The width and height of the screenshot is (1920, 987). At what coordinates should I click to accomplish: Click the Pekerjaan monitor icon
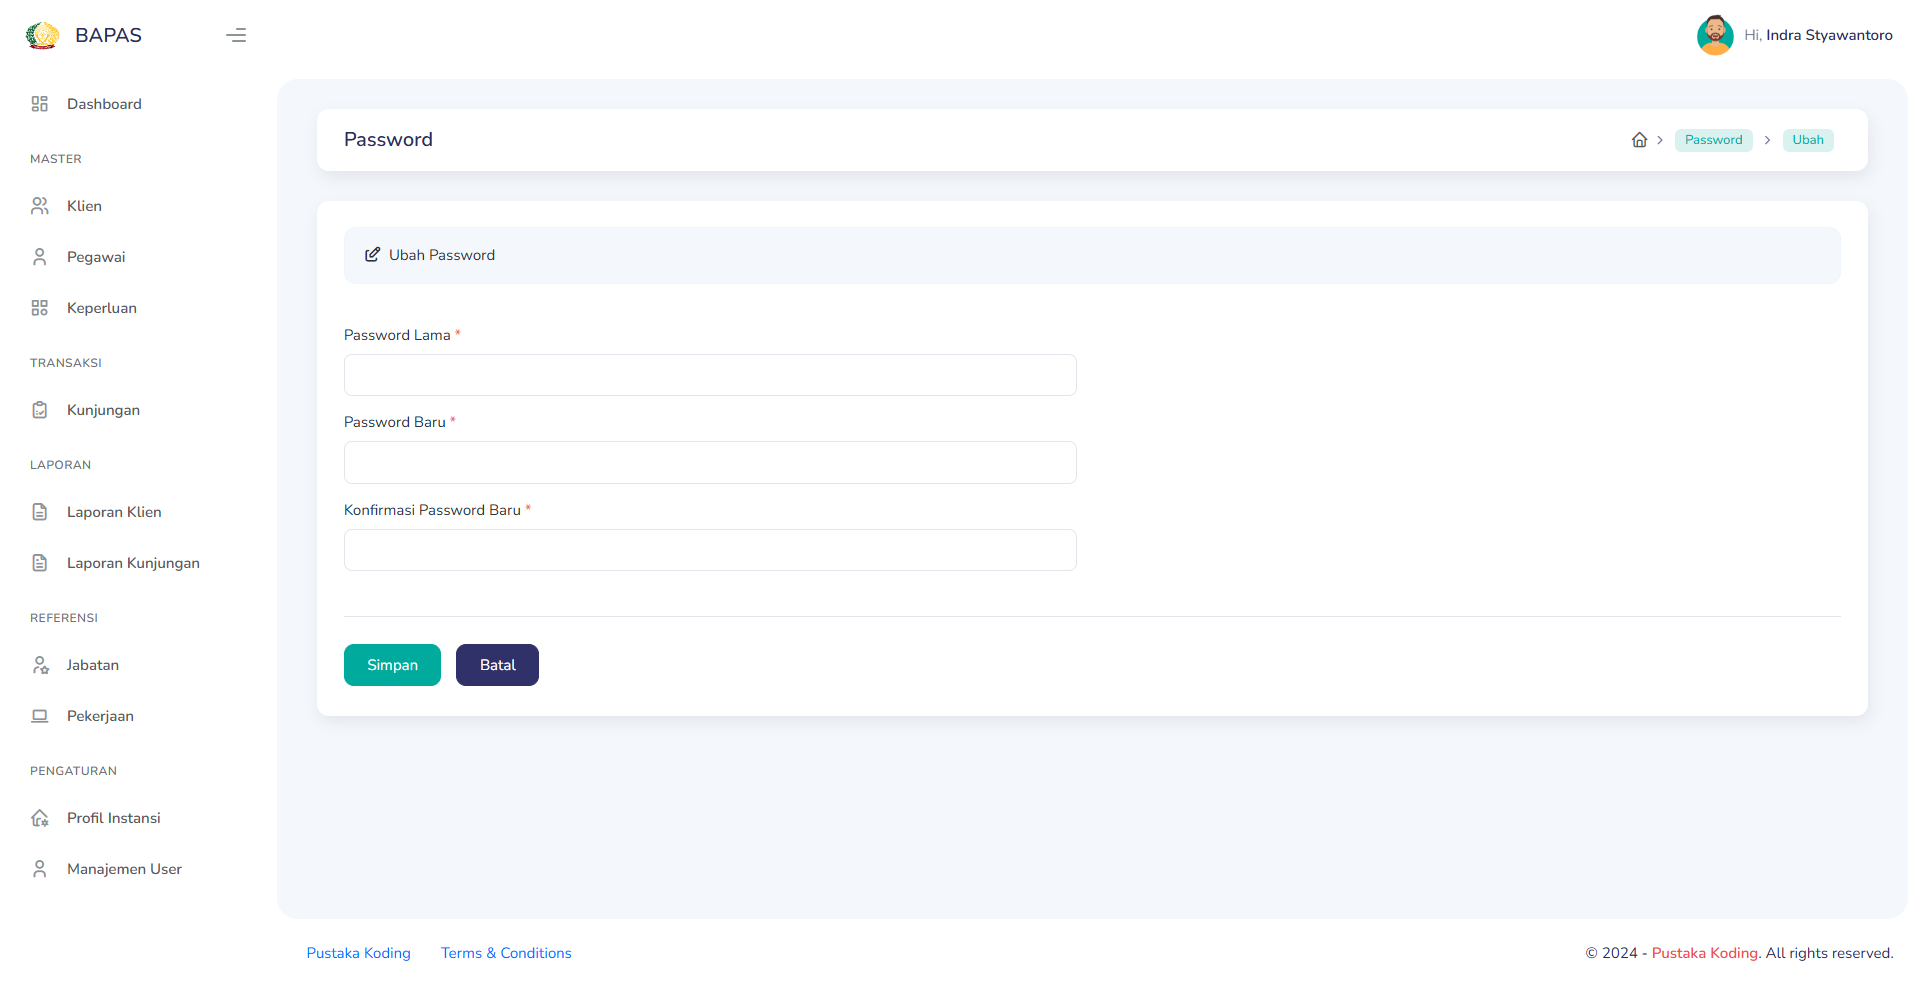40,716
